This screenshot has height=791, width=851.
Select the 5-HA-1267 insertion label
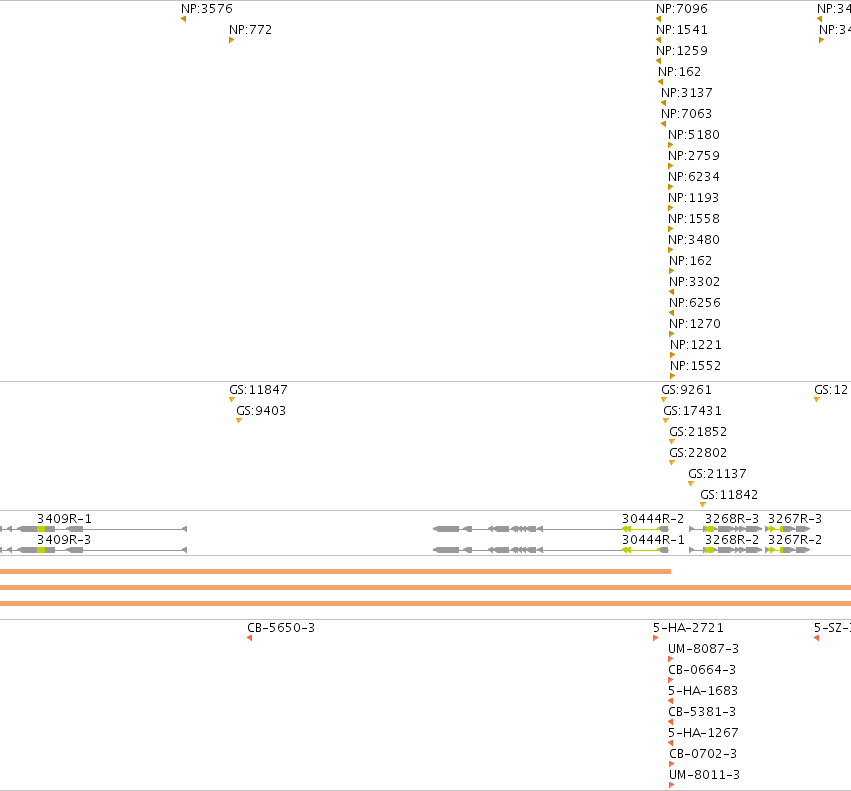pyautogui.click(x=703, y=733)
